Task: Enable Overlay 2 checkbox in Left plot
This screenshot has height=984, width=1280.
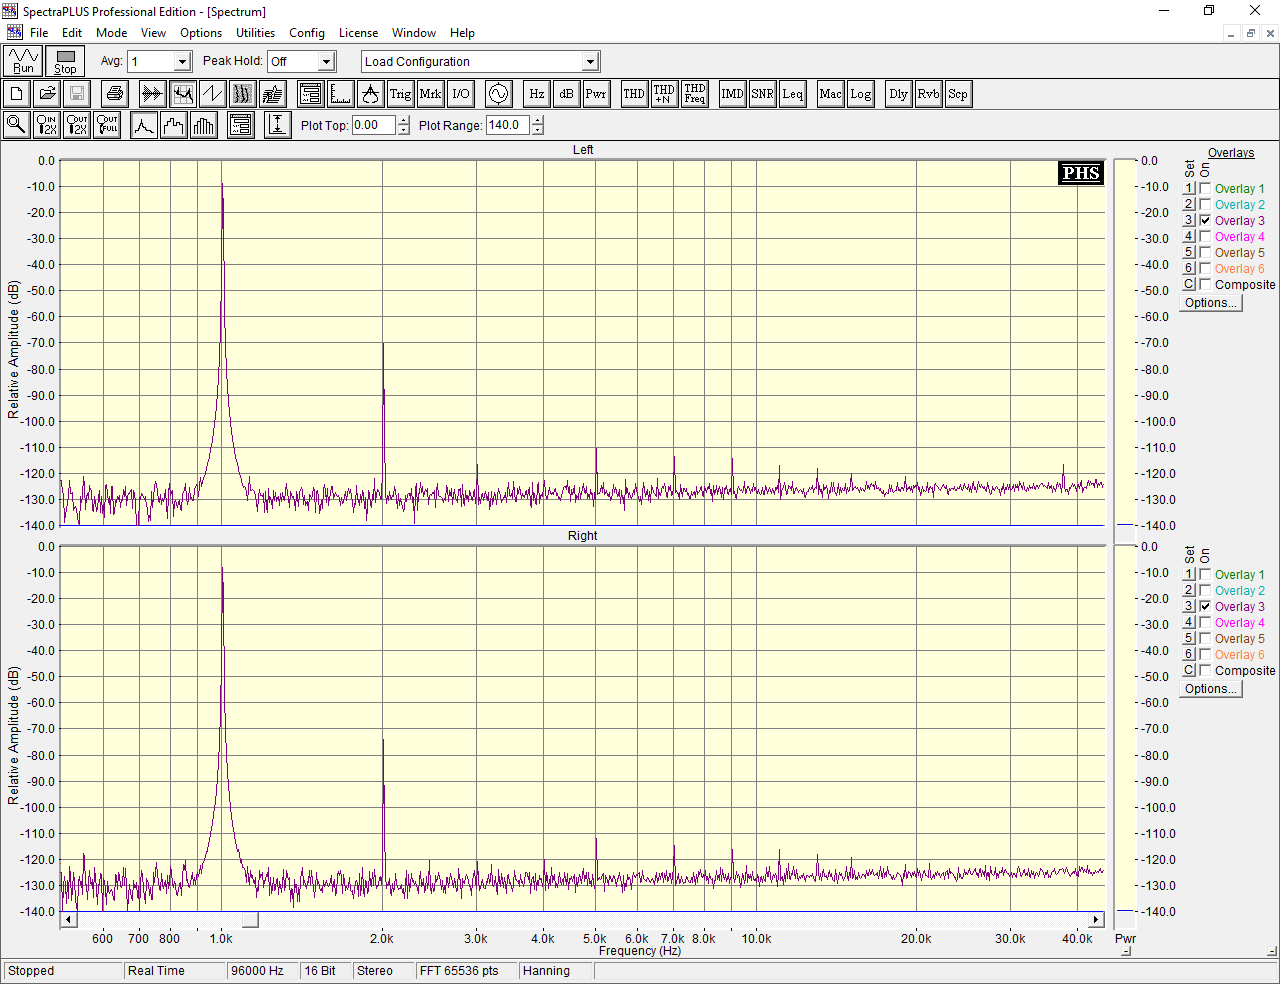Action: 1205,204
